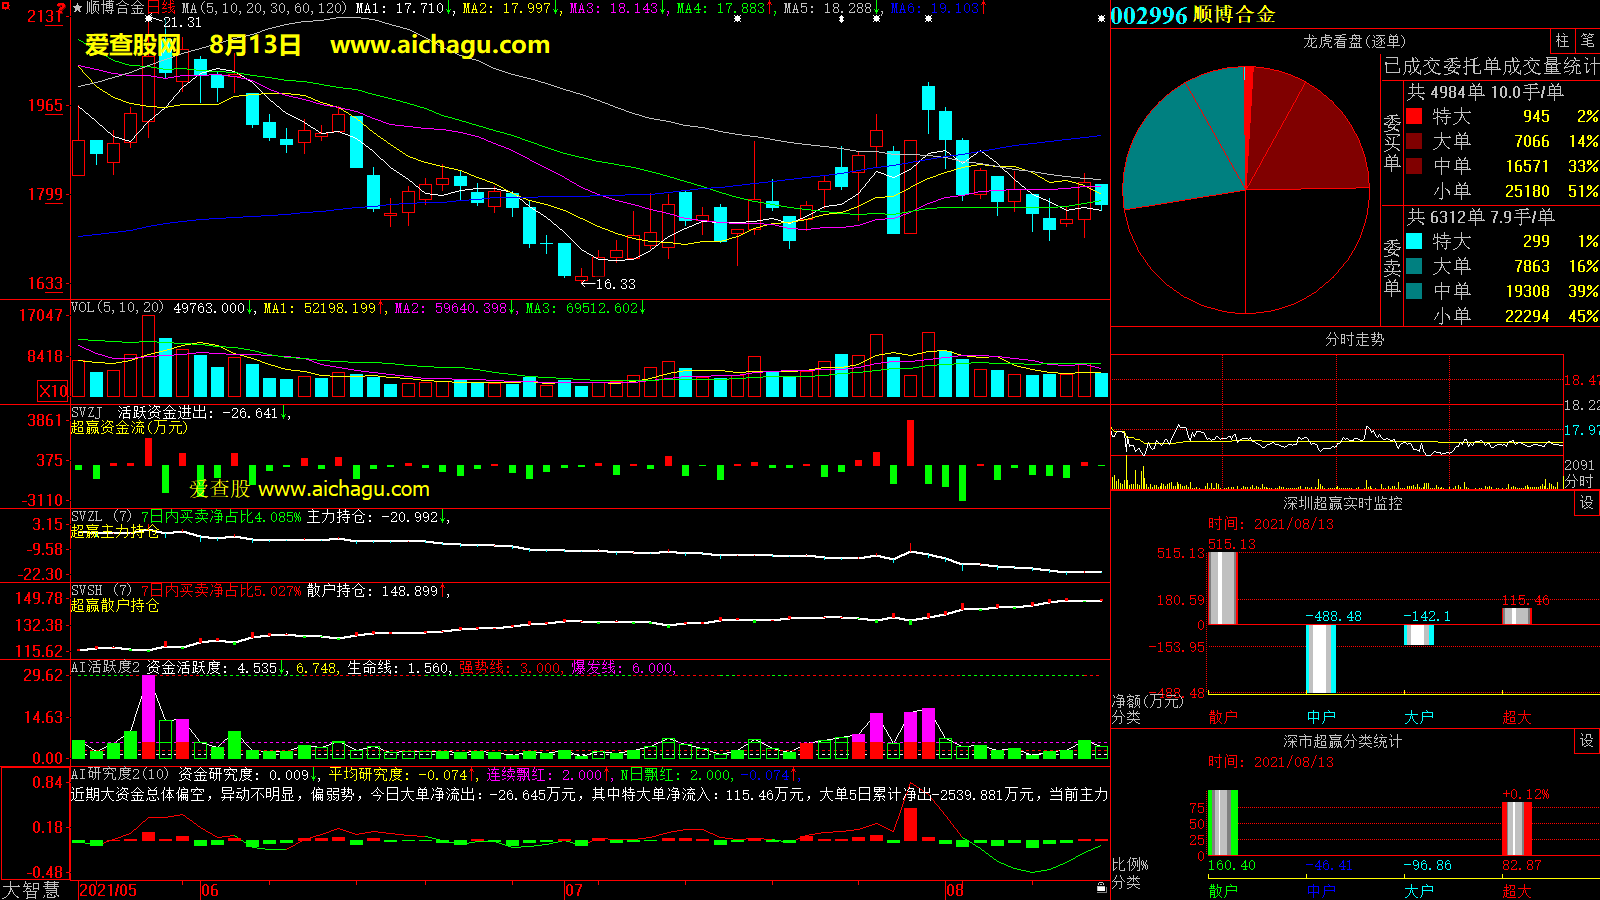
Task: Click VOL(5,10,20) indicator label
Action: tap(117, 308)
